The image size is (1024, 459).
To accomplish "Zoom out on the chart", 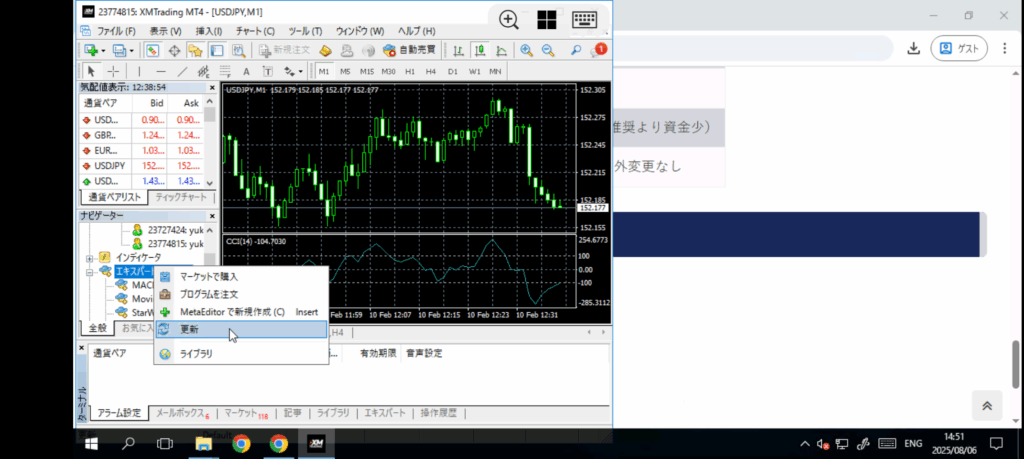I will [547, 50].
